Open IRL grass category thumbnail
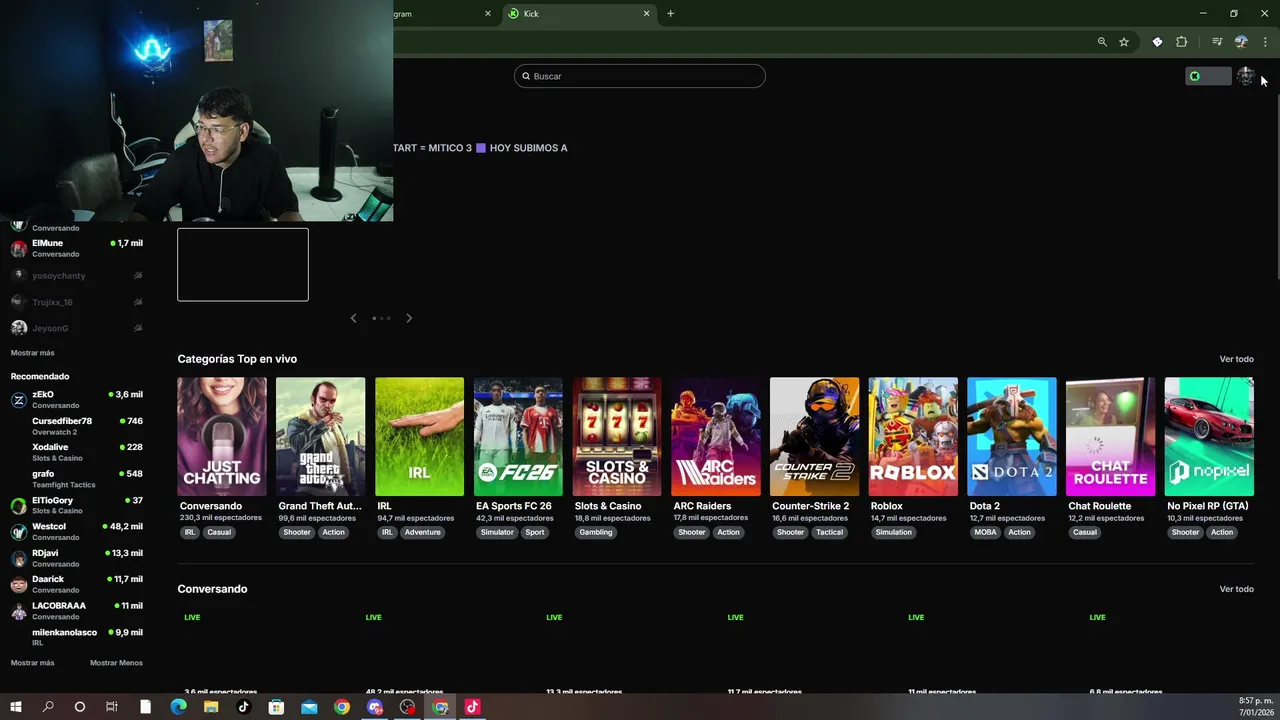Viewport: 1280px width, 720px height. [x=419, y=436]
